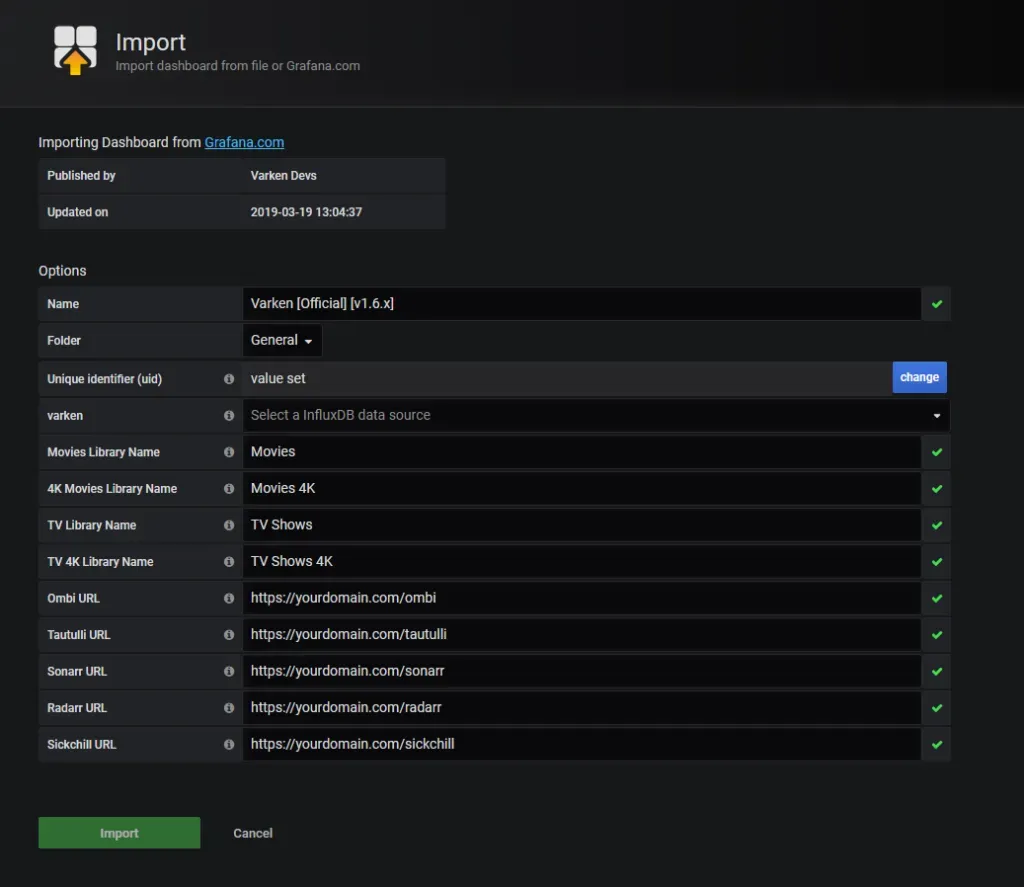Click info icon next to Tautulli URL
This screenshot has height=887, width=1024.
[229, 635]
